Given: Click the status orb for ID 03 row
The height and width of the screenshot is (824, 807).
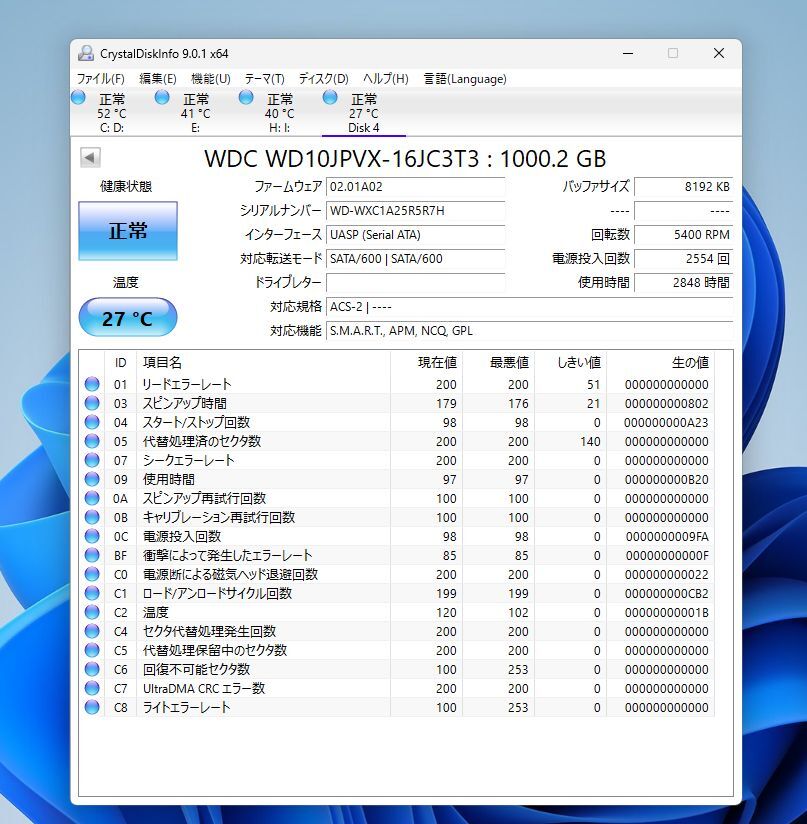Looking at the screenshot, I should tap(92, 403).
